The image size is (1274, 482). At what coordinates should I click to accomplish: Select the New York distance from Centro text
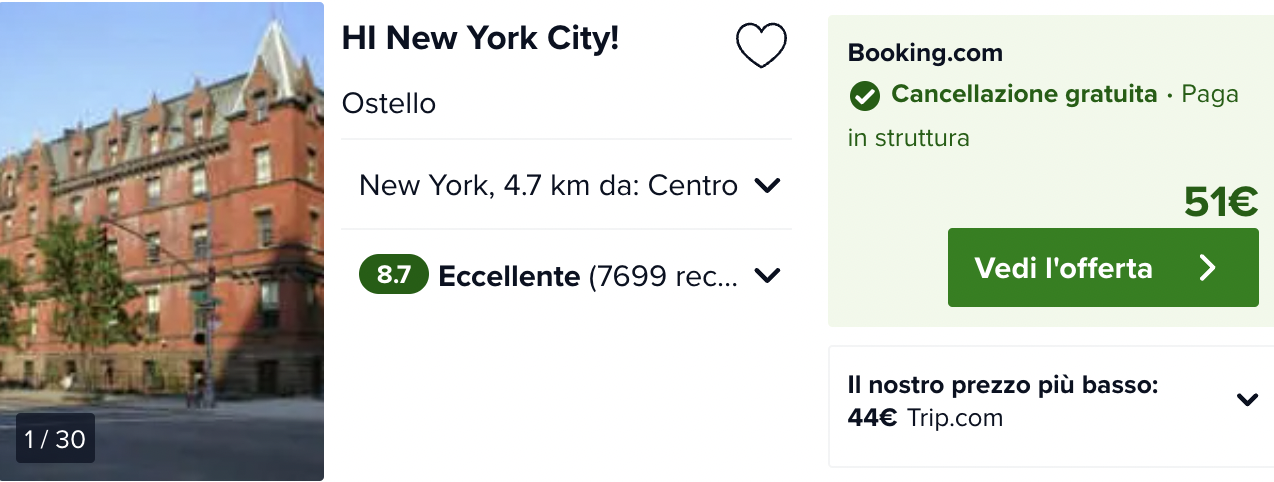pos(548,185)
